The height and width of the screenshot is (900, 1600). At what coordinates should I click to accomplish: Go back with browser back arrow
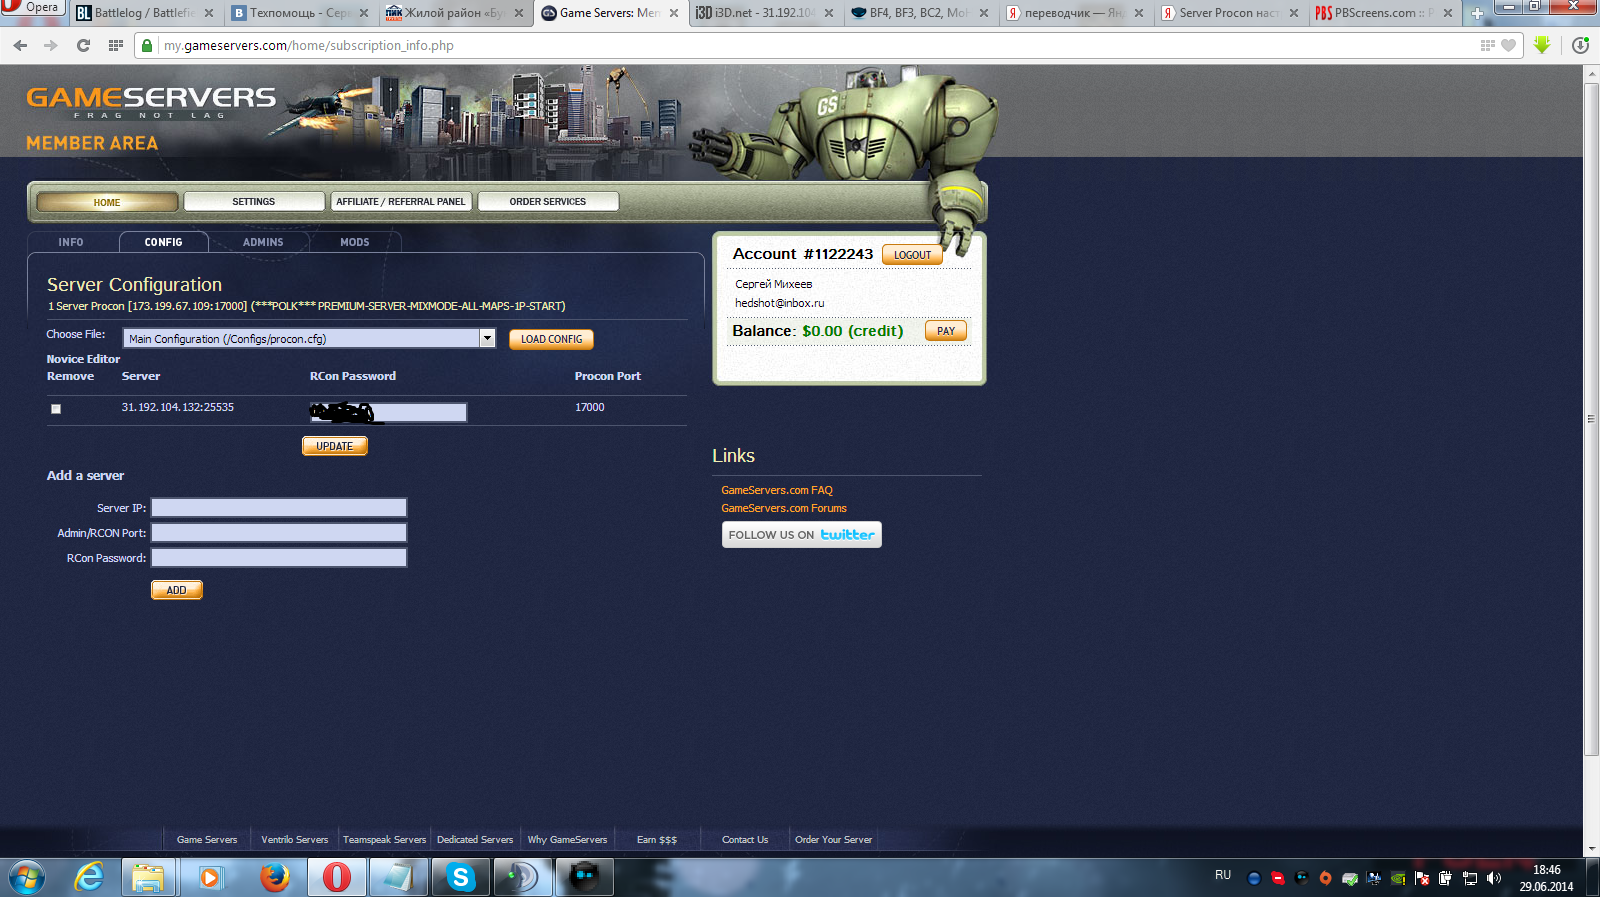tap(20, 45)
